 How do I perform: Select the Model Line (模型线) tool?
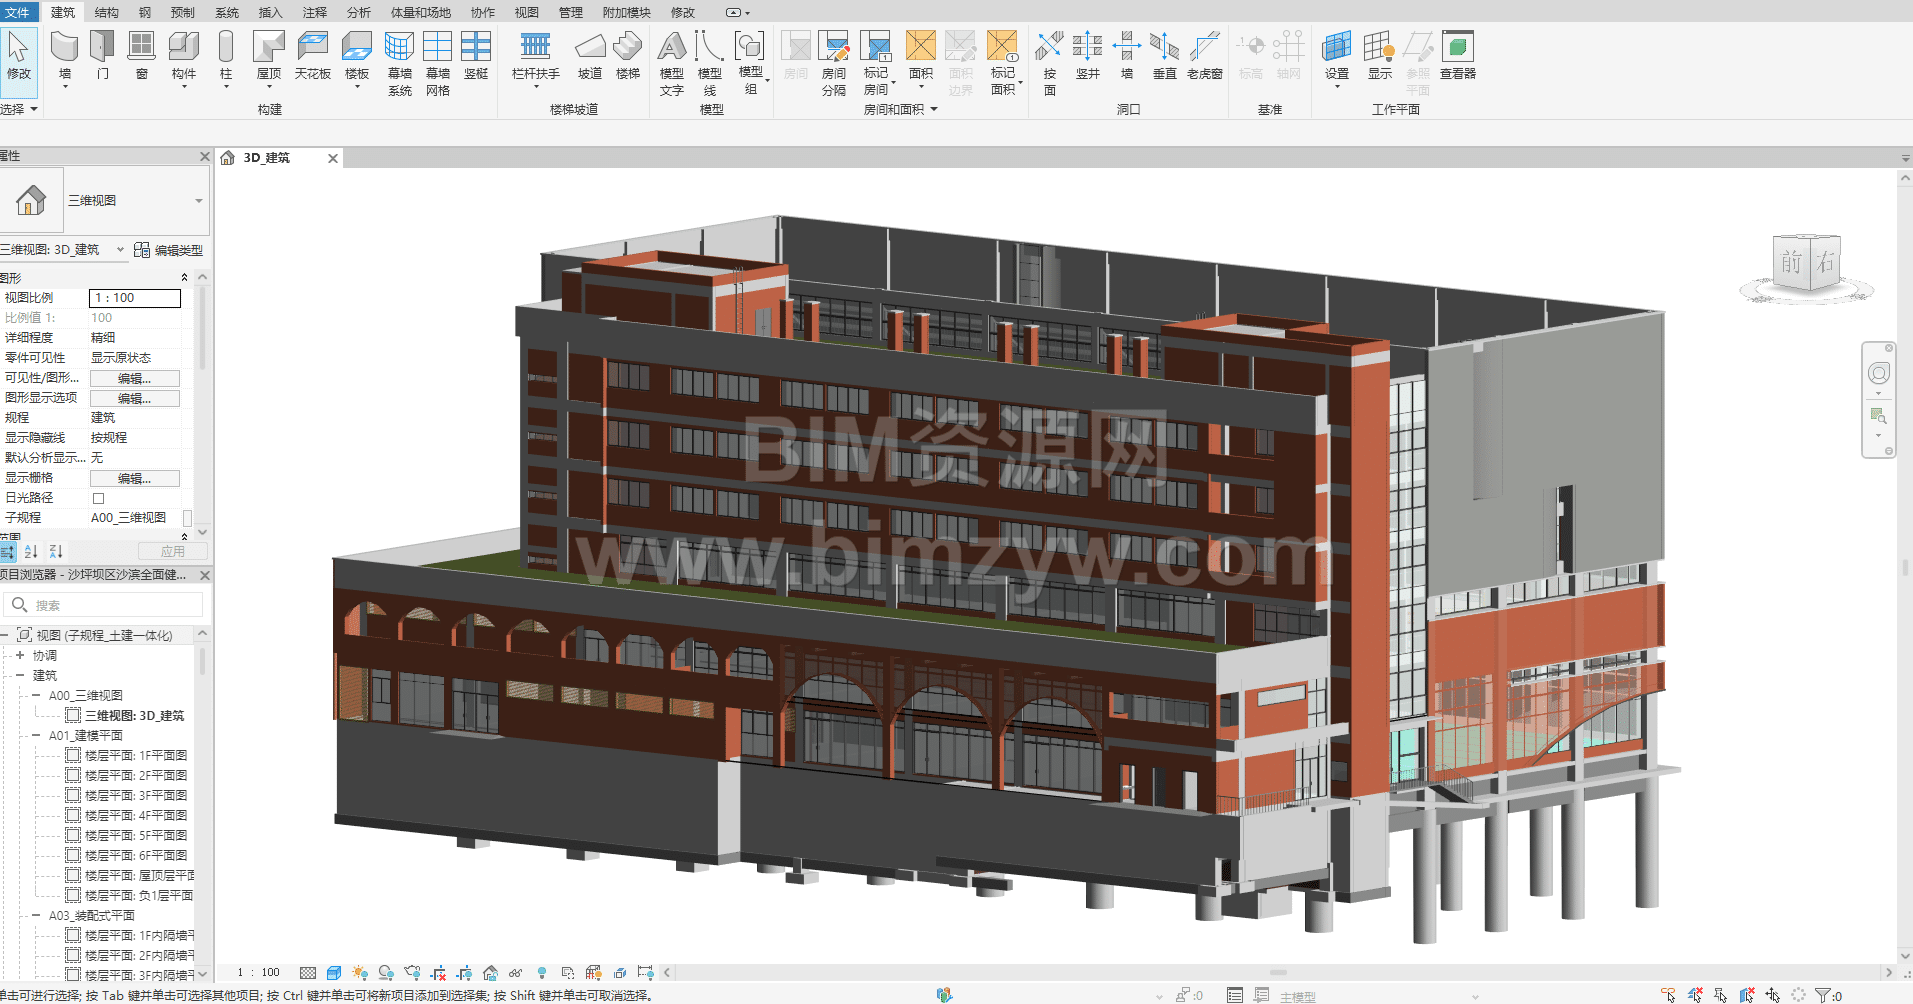pos(710,63)
